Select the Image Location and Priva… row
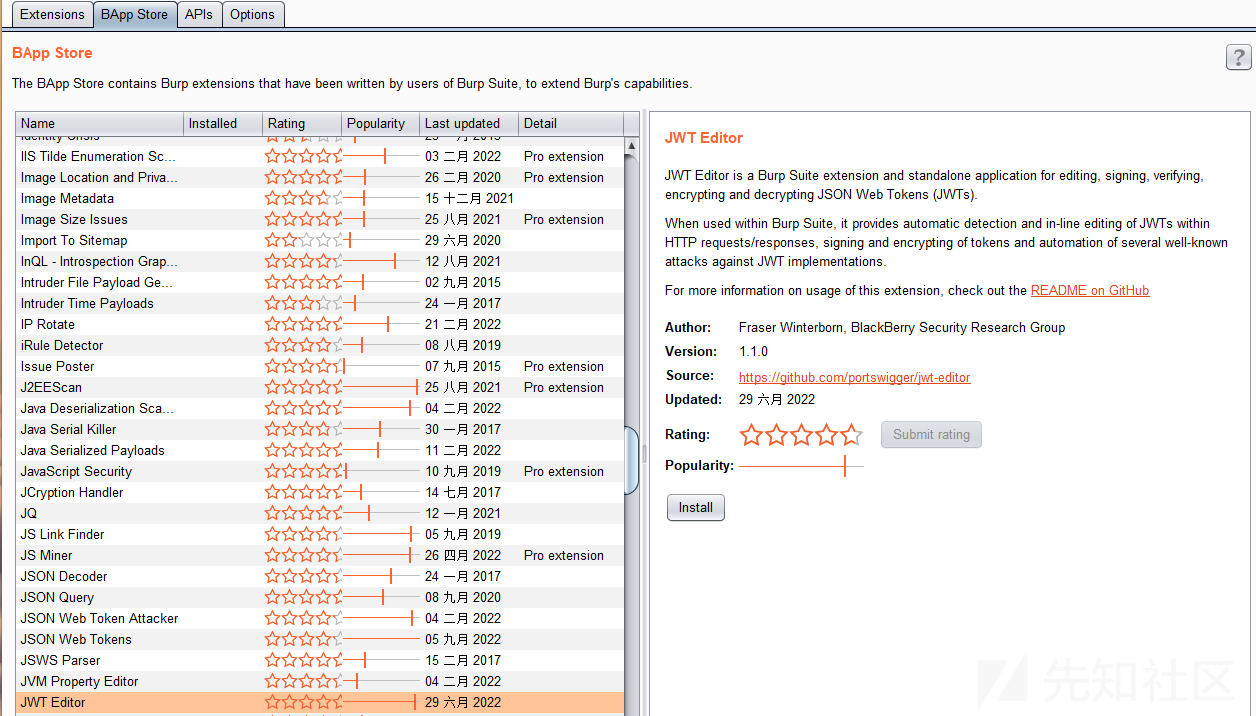This screenshot has width=1256, height=716. (99, 177)
